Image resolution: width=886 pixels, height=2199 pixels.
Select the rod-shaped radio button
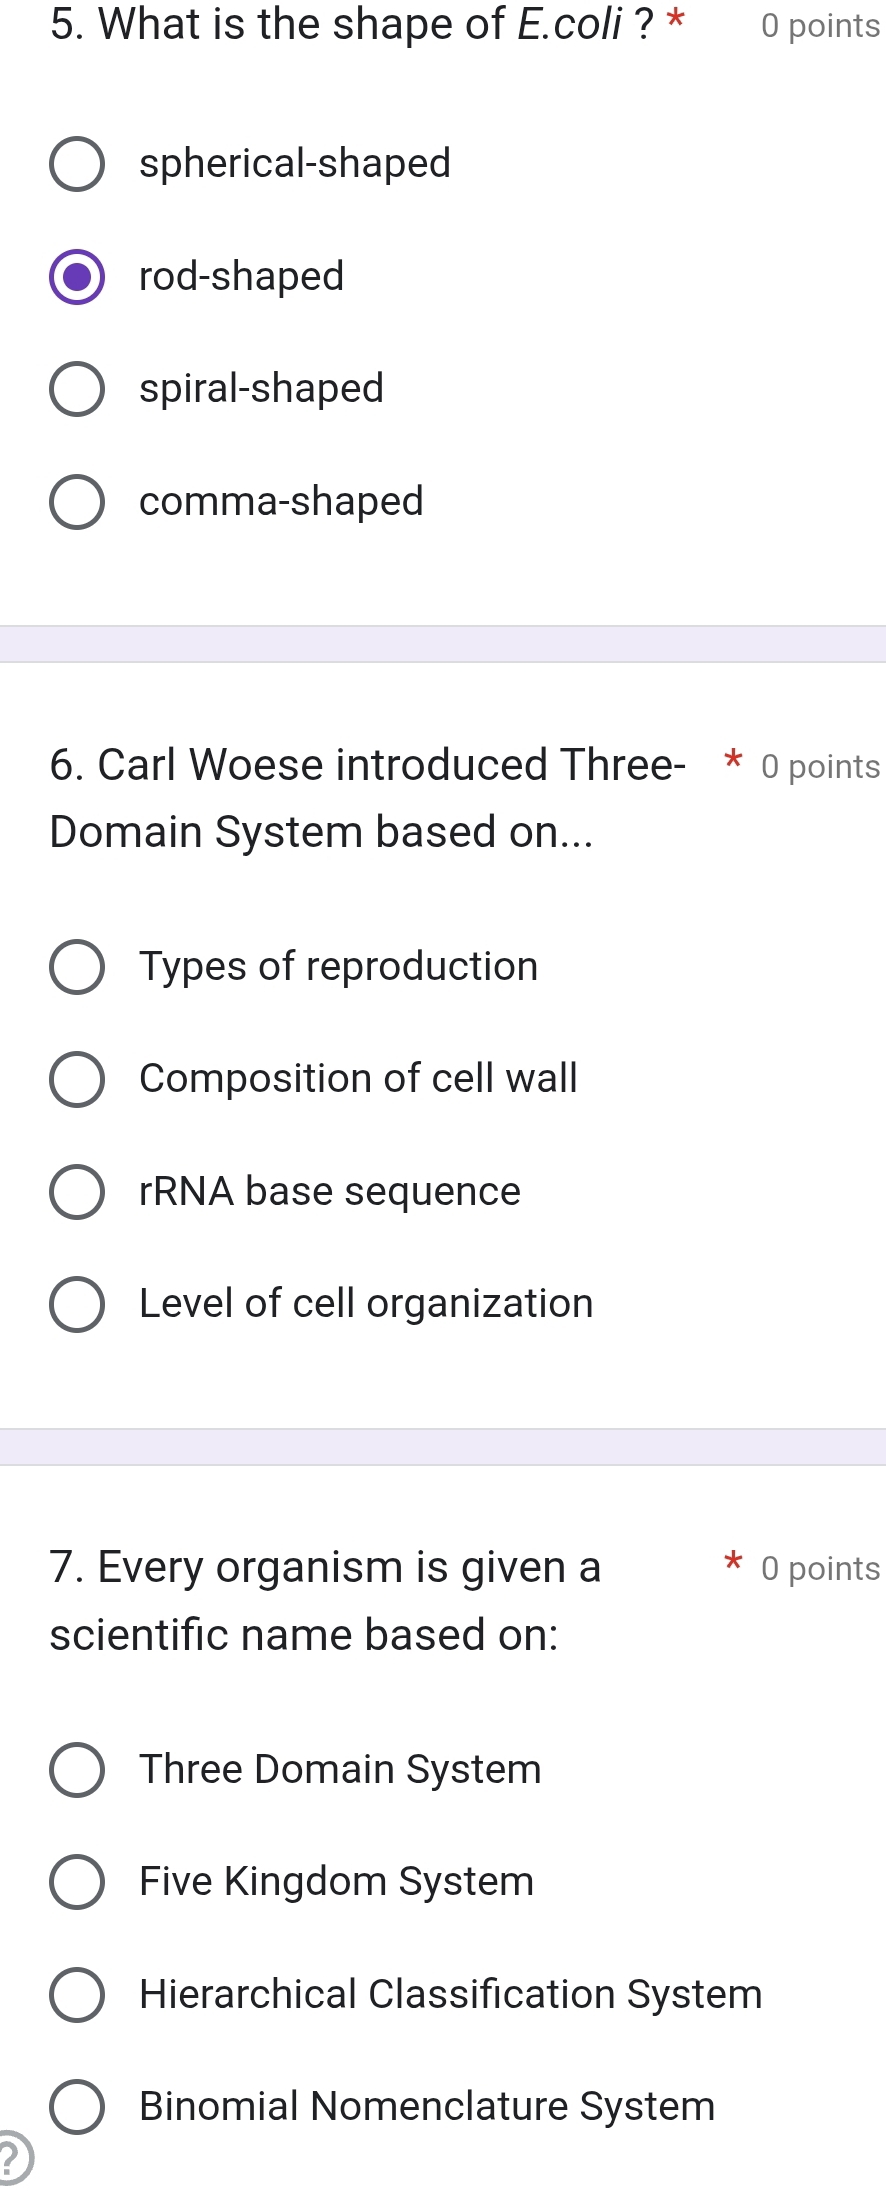77,277
